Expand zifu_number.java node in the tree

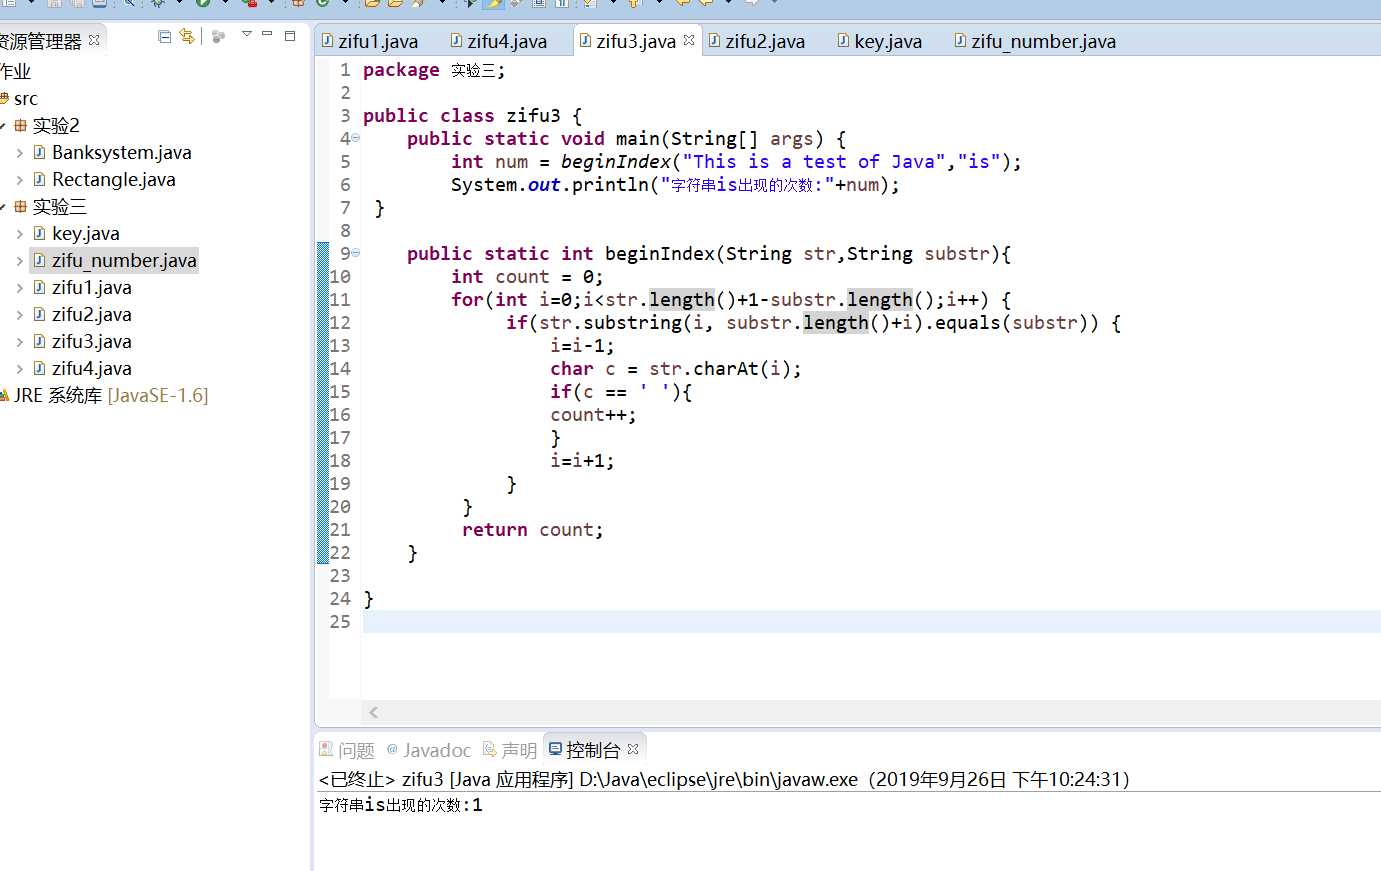pyautogui.click(x=19, y=261)
